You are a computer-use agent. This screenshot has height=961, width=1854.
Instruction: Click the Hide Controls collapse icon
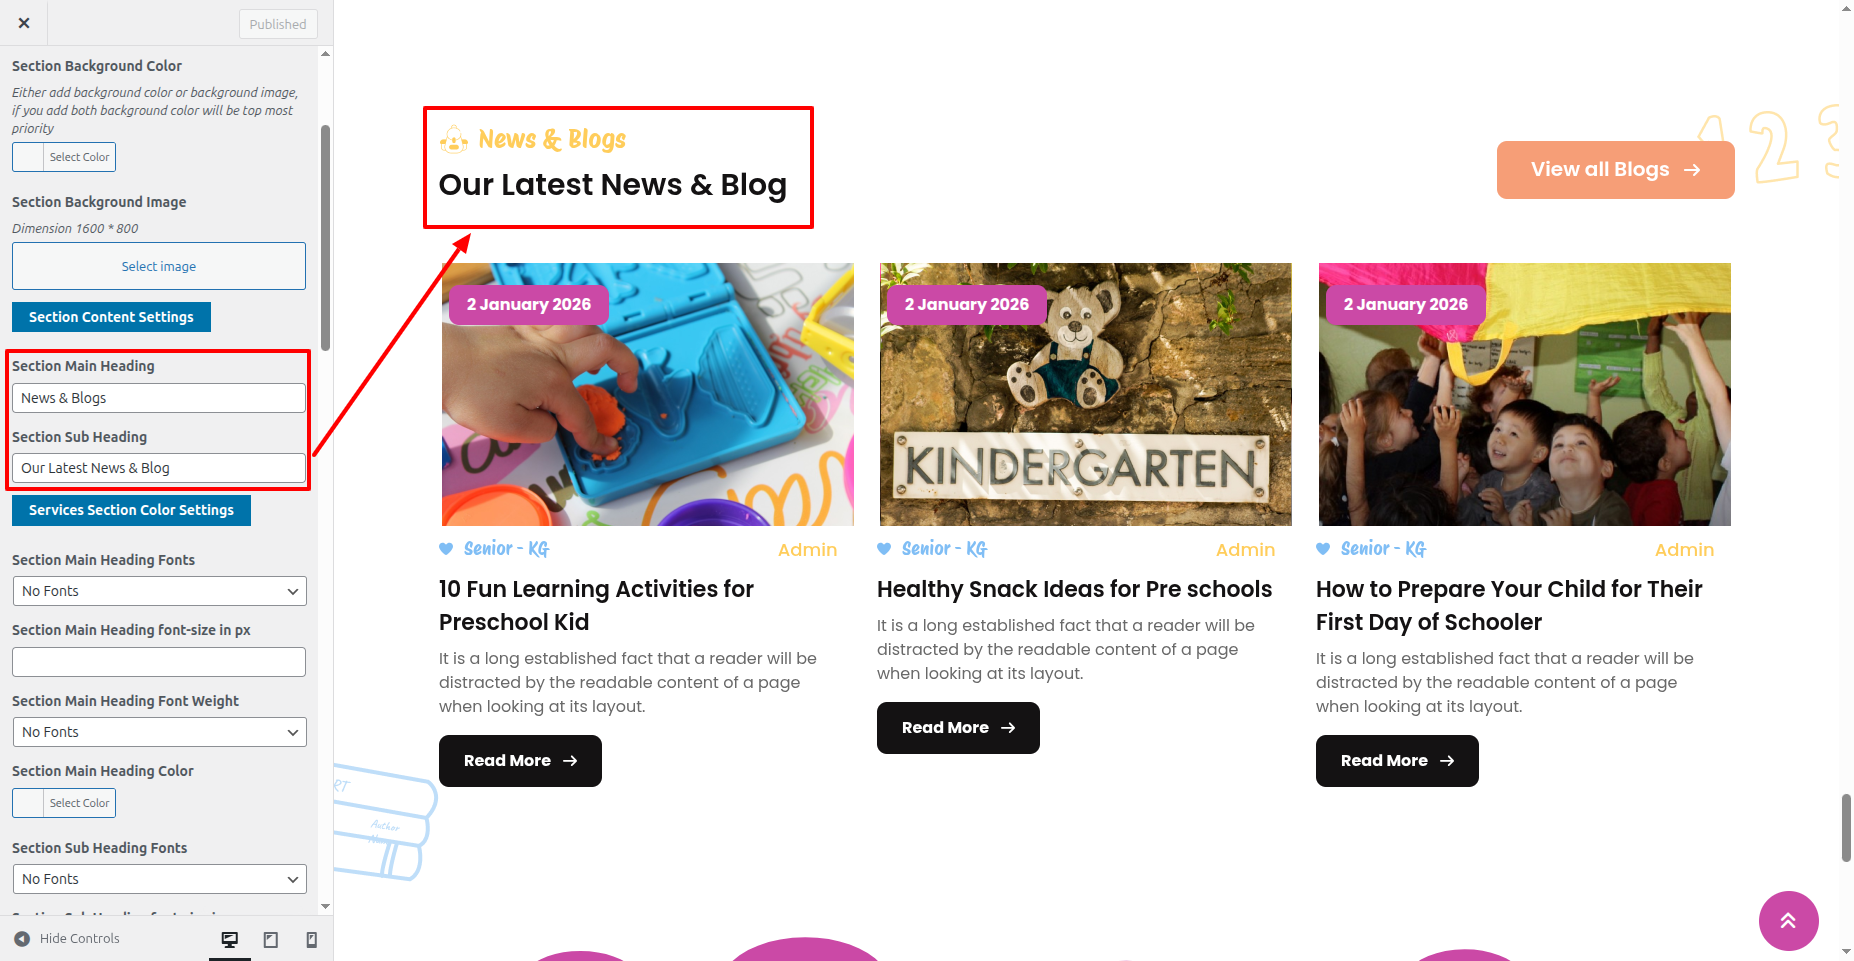(22, 939)
